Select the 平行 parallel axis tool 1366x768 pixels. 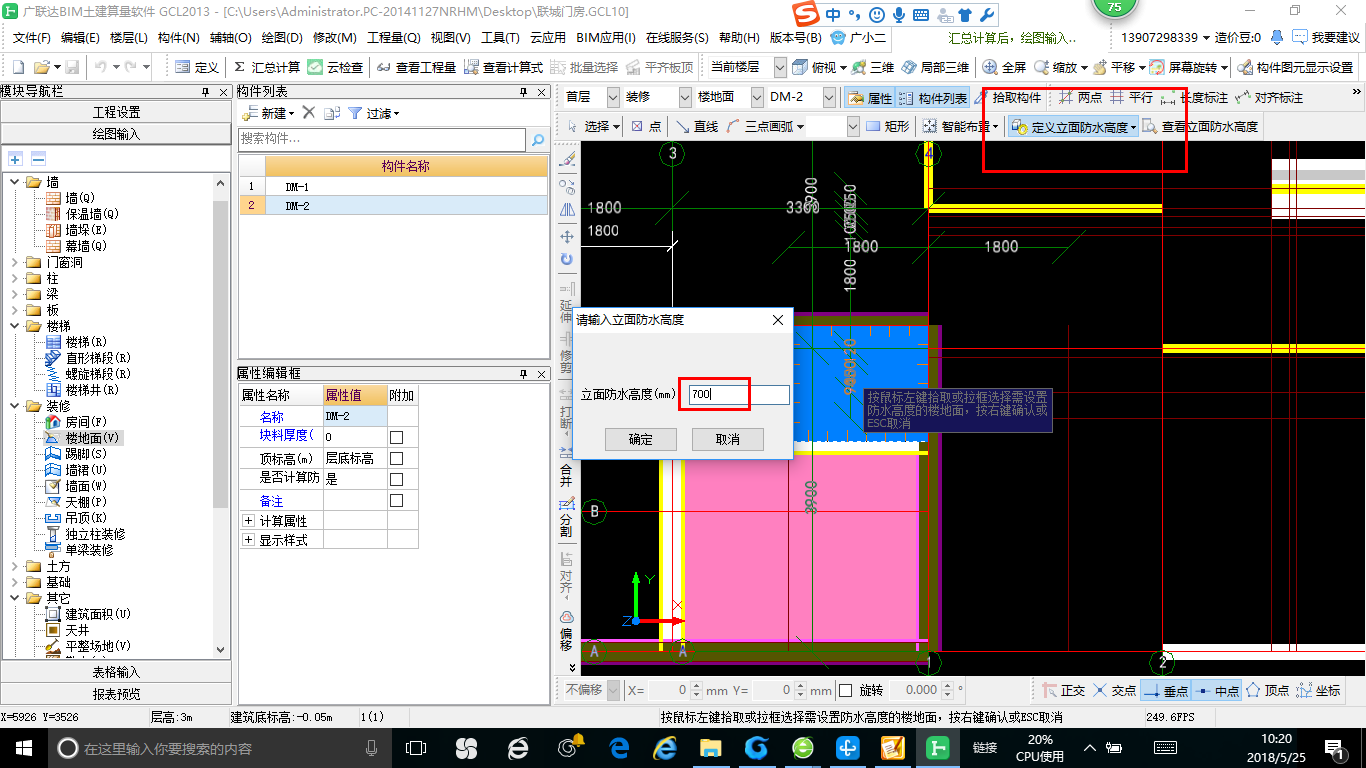(1131, 98)
